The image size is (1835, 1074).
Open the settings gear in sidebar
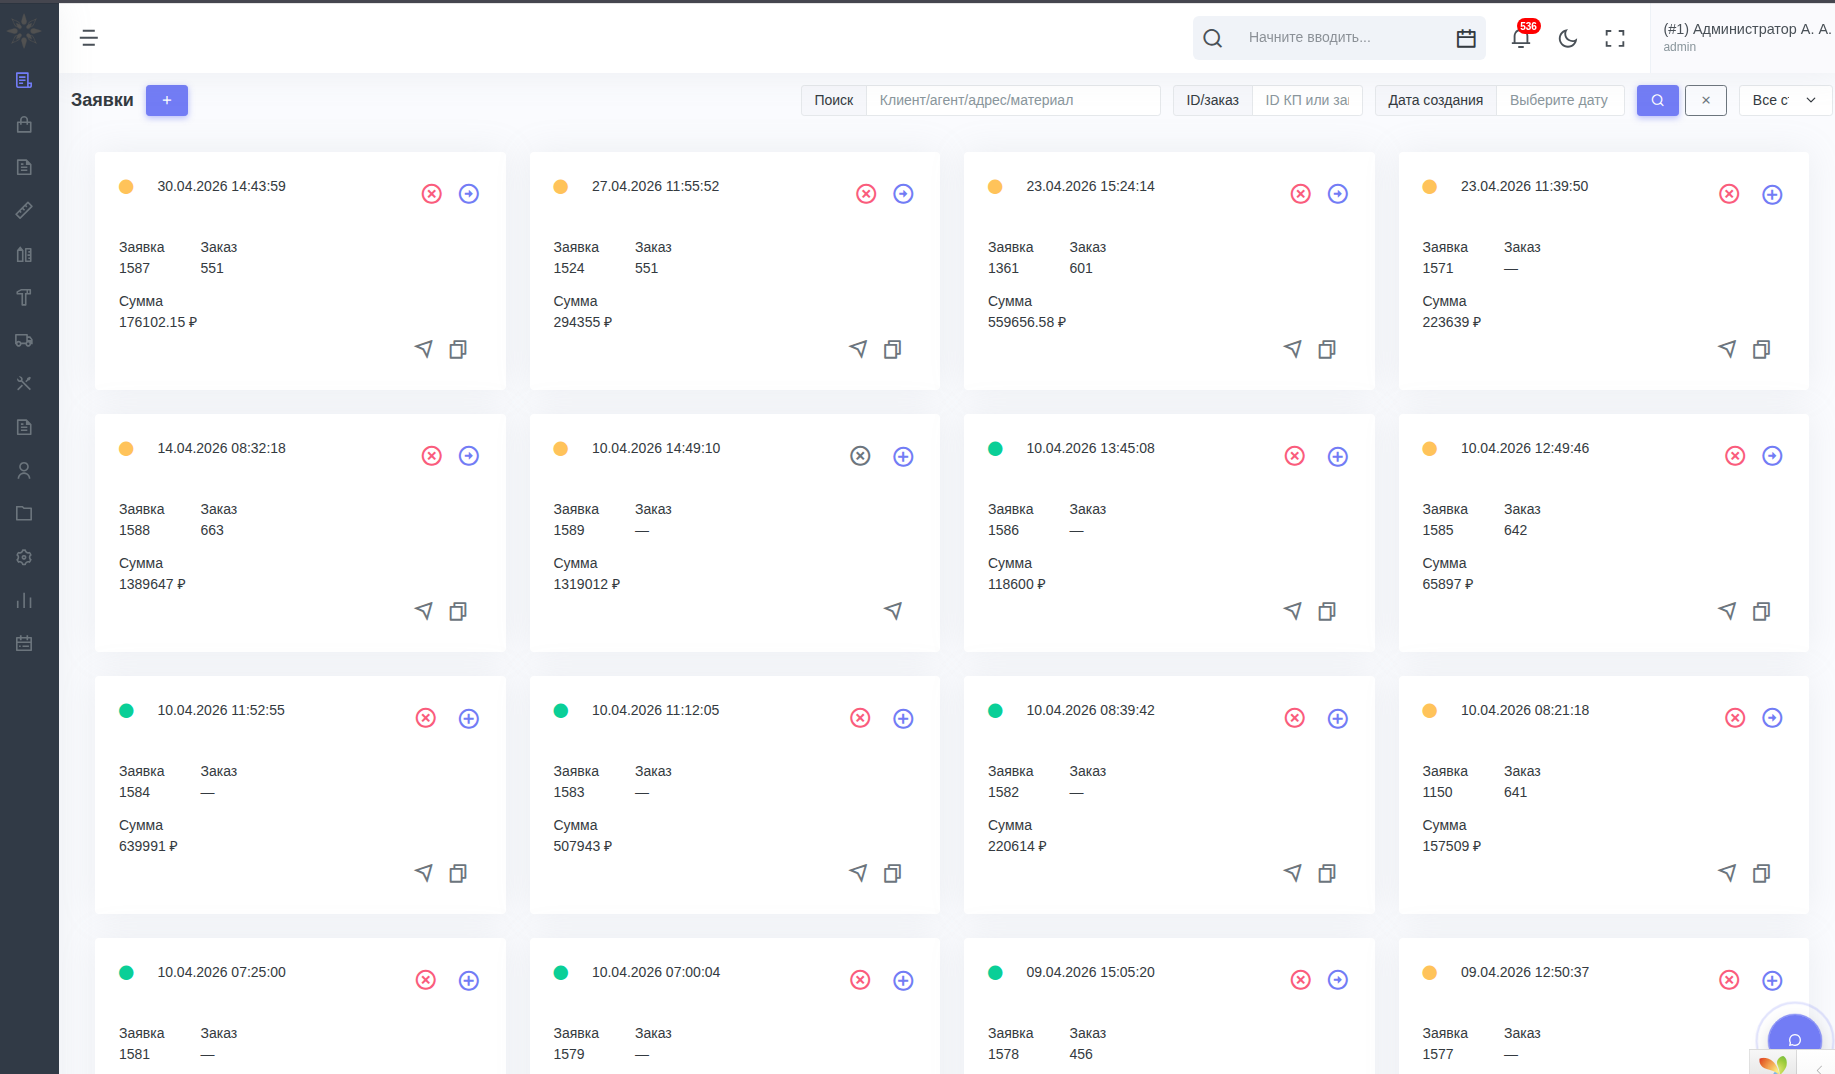tap(24, 557)
